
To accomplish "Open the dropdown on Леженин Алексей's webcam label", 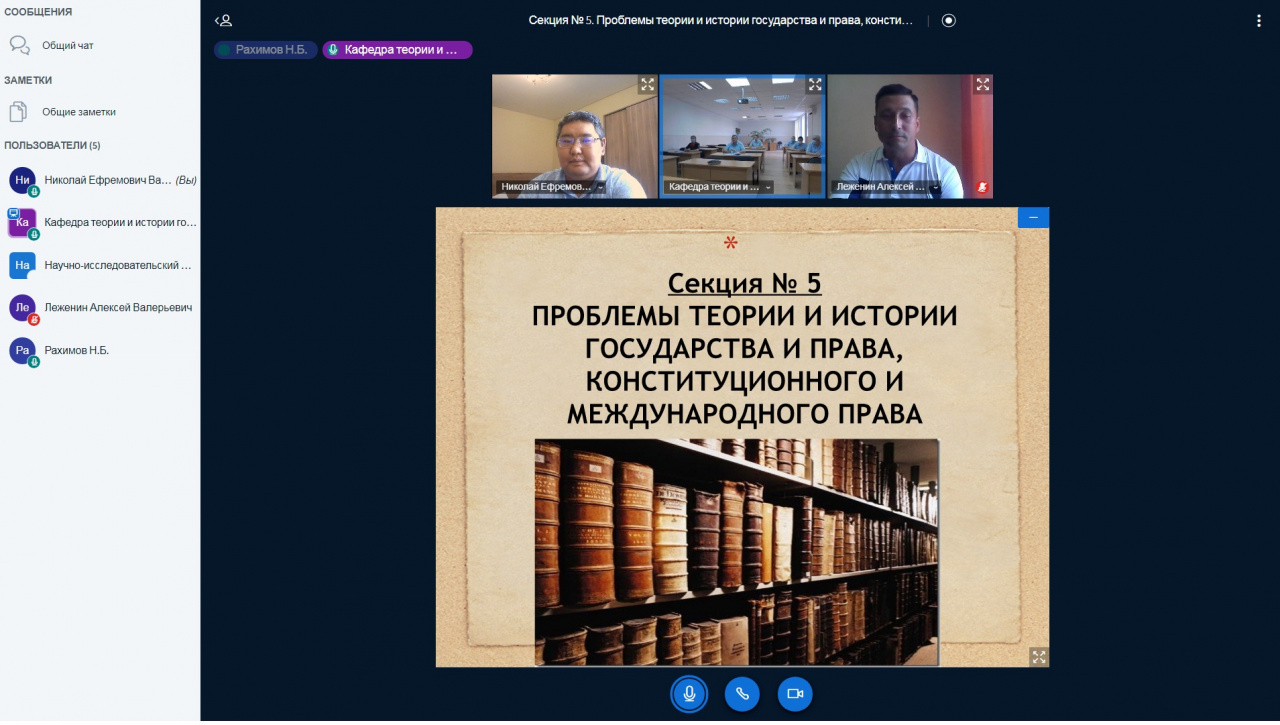I will pyautogui.click(x=935, y=187).
